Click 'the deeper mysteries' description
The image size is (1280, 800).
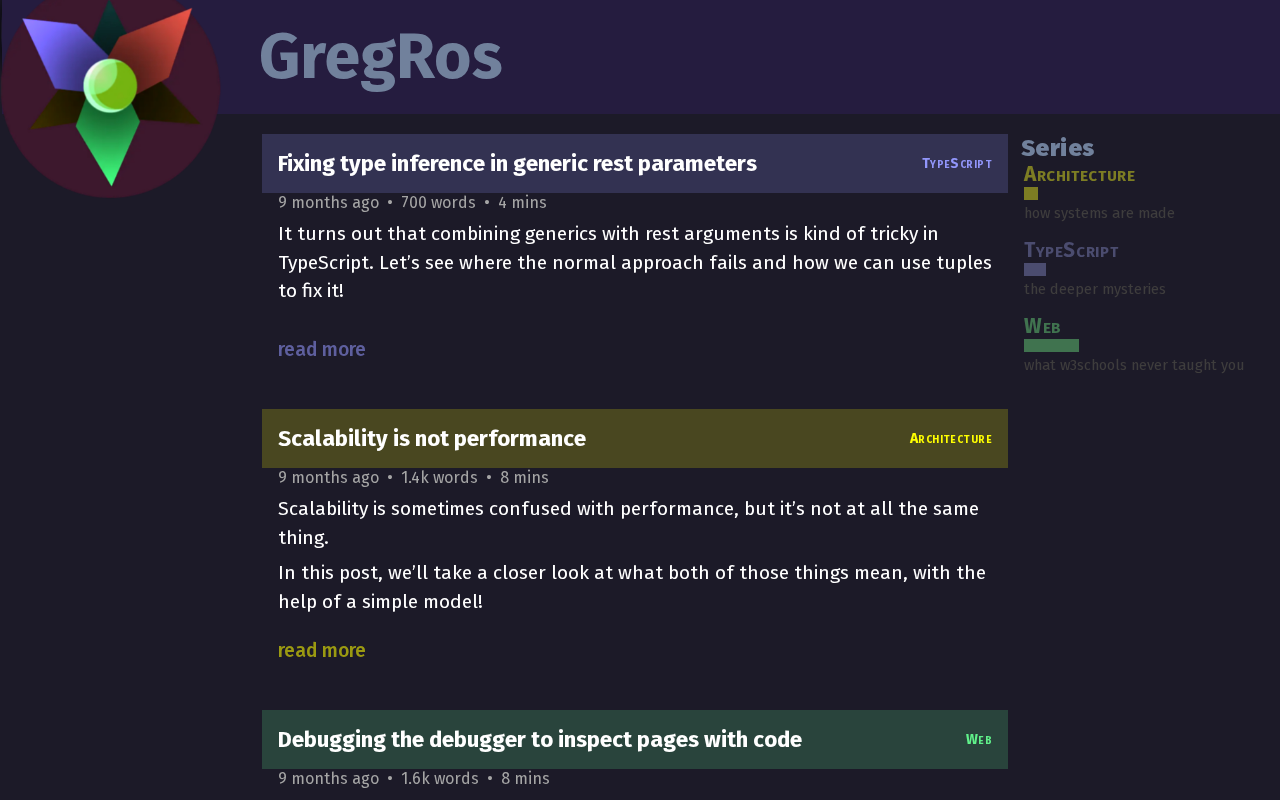coord(1095,289)
